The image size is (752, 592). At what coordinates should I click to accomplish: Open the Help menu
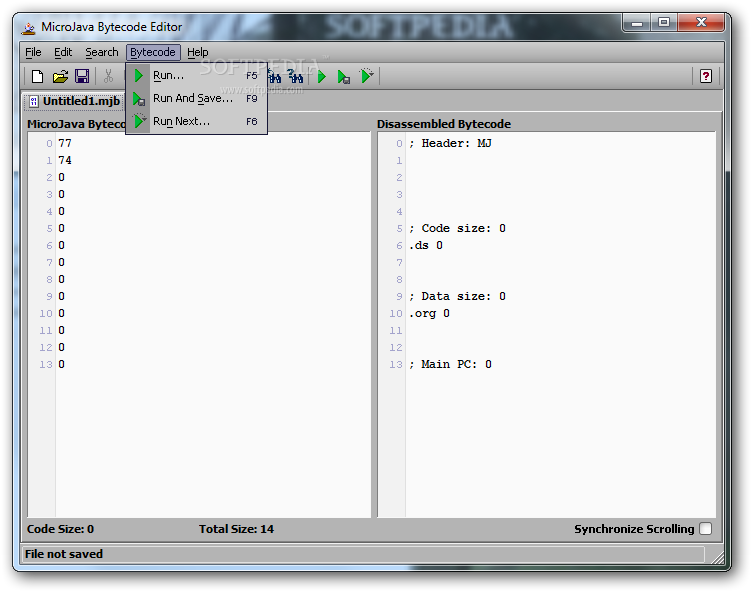click(x=198, y=52)
